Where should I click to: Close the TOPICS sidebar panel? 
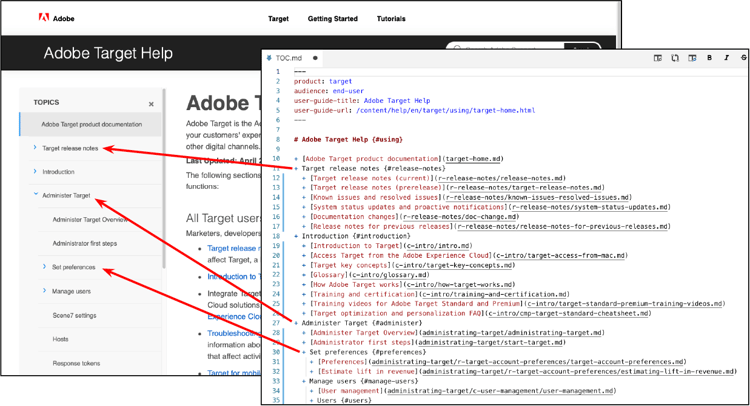pyautogui.click(x=151, y=104)
